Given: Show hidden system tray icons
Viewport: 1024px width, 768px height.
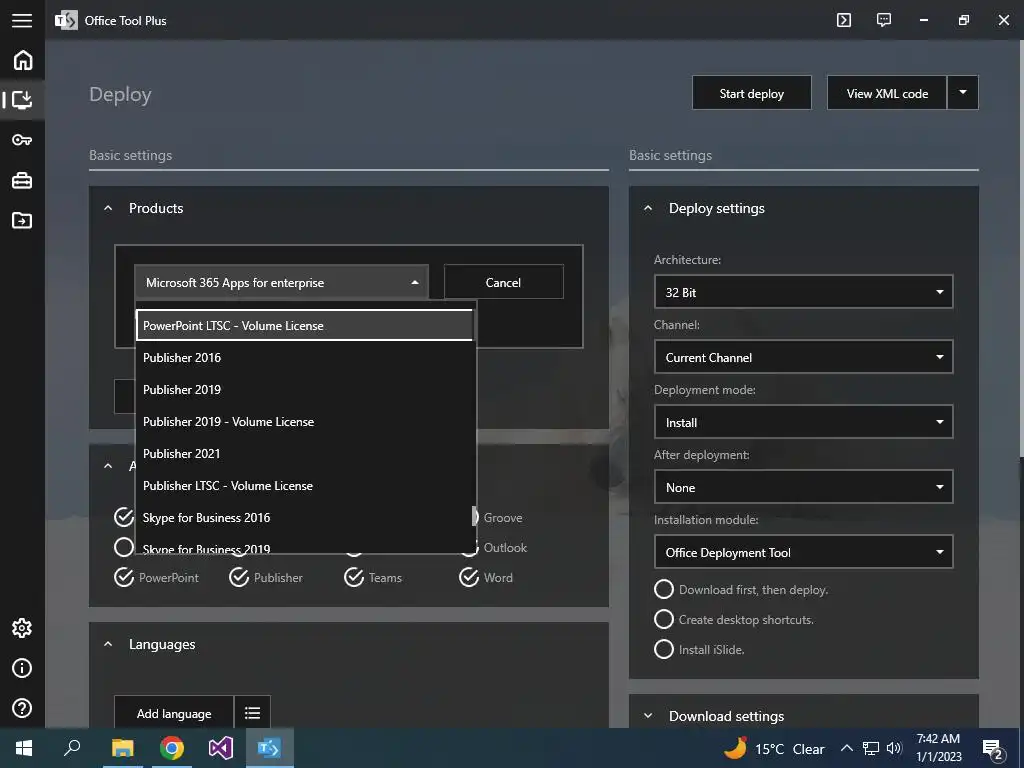Looking at the screenshot, I should [x=846, y=748].
